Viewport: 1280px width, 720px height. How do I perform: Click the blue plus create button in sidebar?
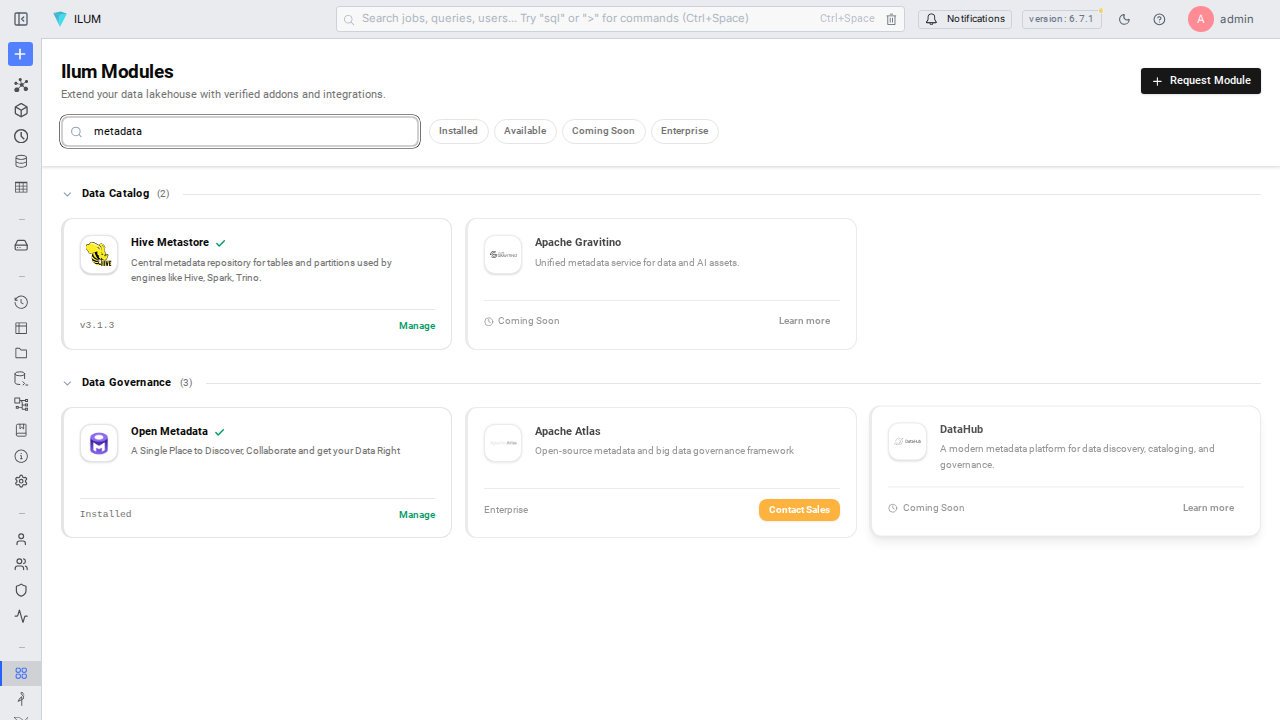point(20,54)
